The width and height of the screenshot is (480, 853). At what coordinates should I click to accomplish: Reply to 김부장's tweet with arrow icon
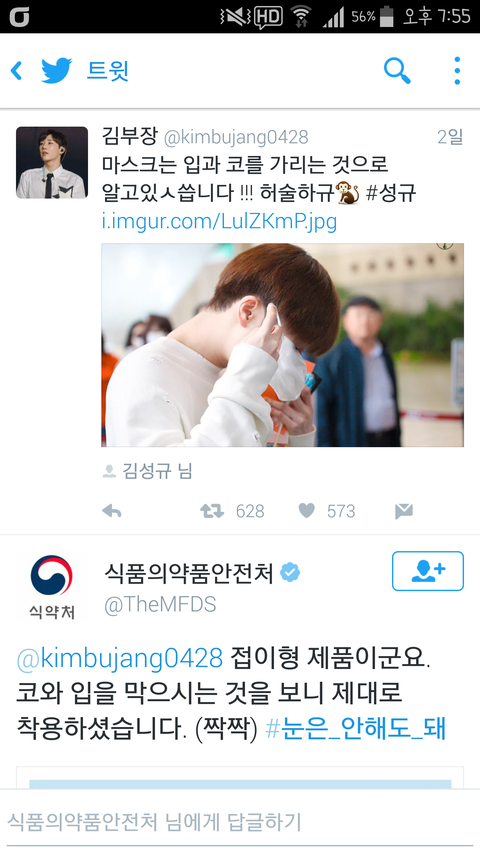[112, 511]
